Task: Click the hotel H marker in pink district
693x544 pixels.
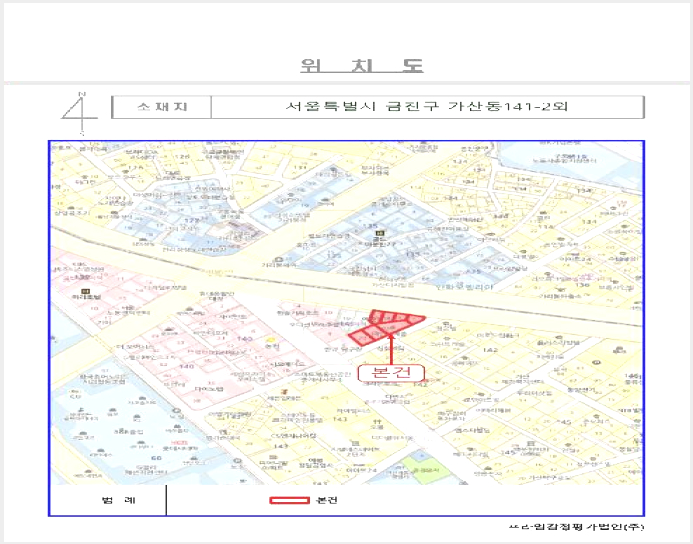Action: pos(86,291)
